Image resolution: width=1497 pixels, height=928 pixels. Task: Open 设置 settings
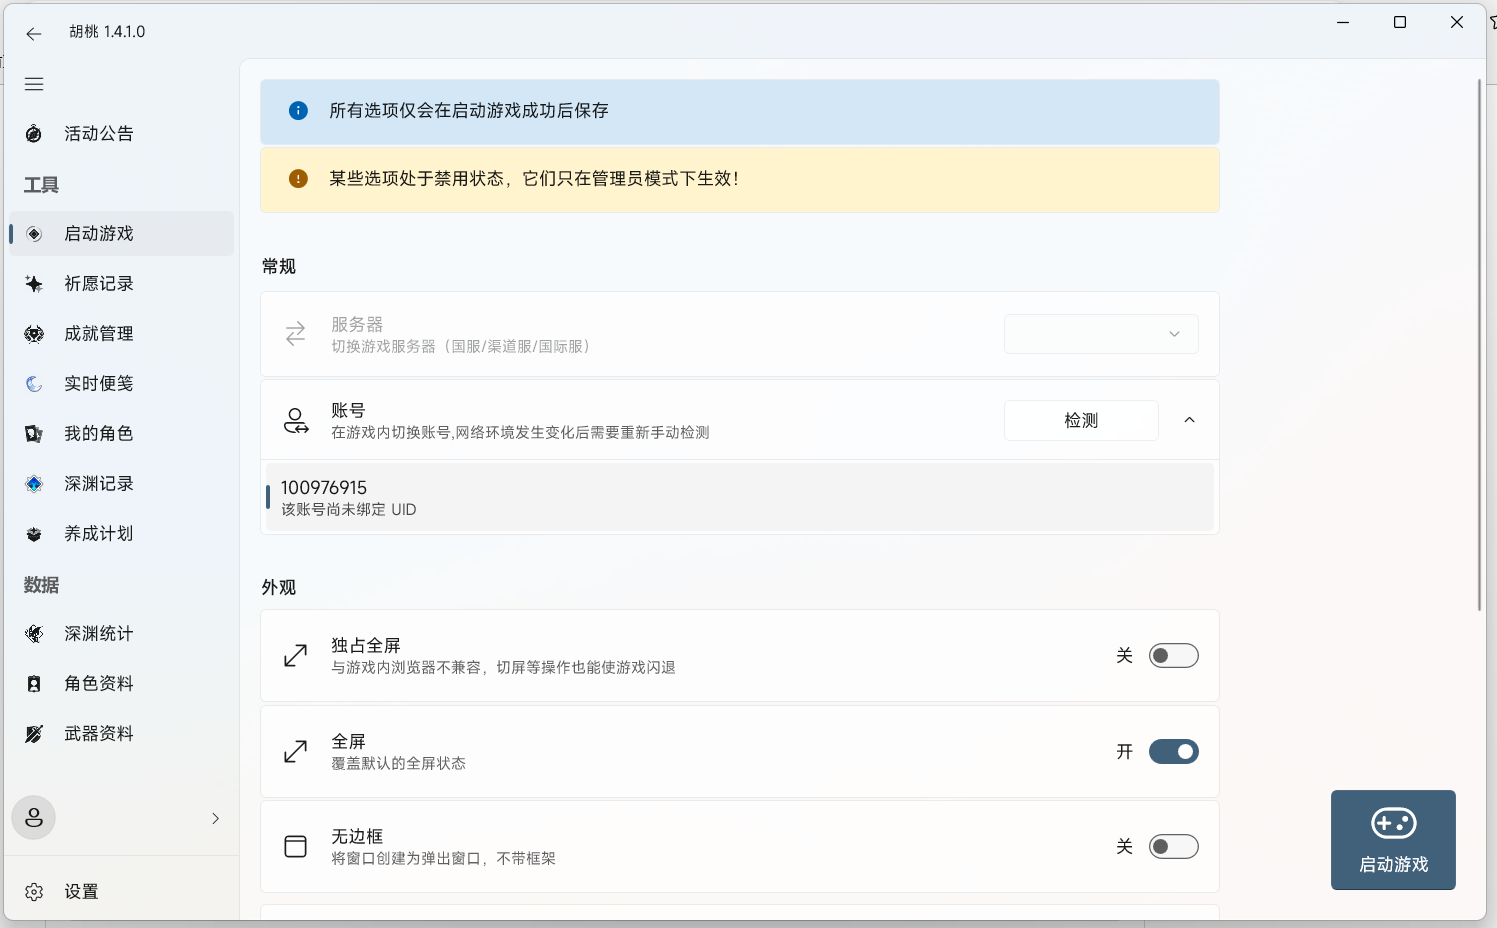point(80,891)
